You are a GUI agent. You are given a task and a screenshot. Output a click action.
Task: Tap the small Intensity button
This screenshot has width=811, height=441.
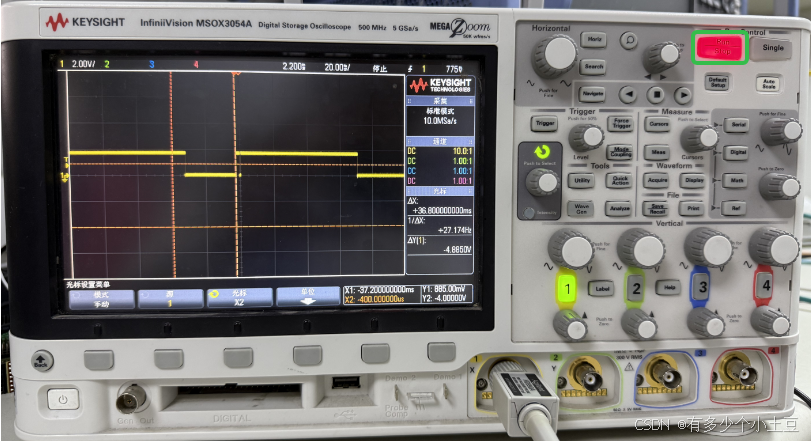click(x=528, y=212)
